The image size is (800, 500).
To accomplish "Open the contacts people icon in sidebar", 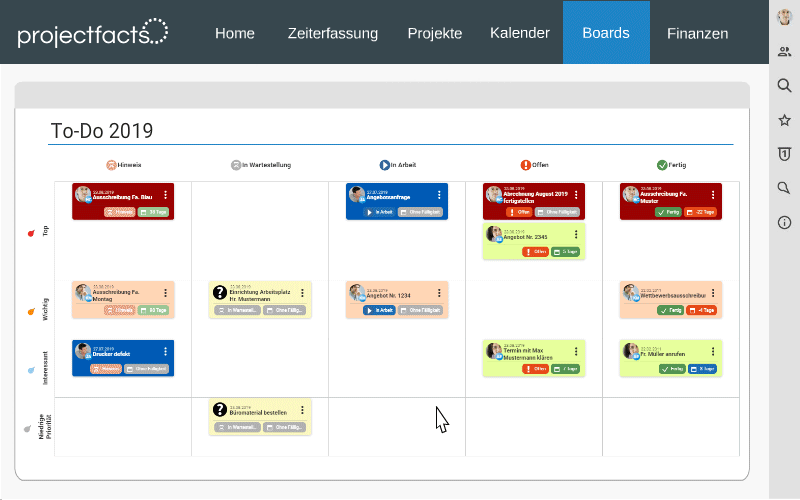I will click(x=784, y=52).
